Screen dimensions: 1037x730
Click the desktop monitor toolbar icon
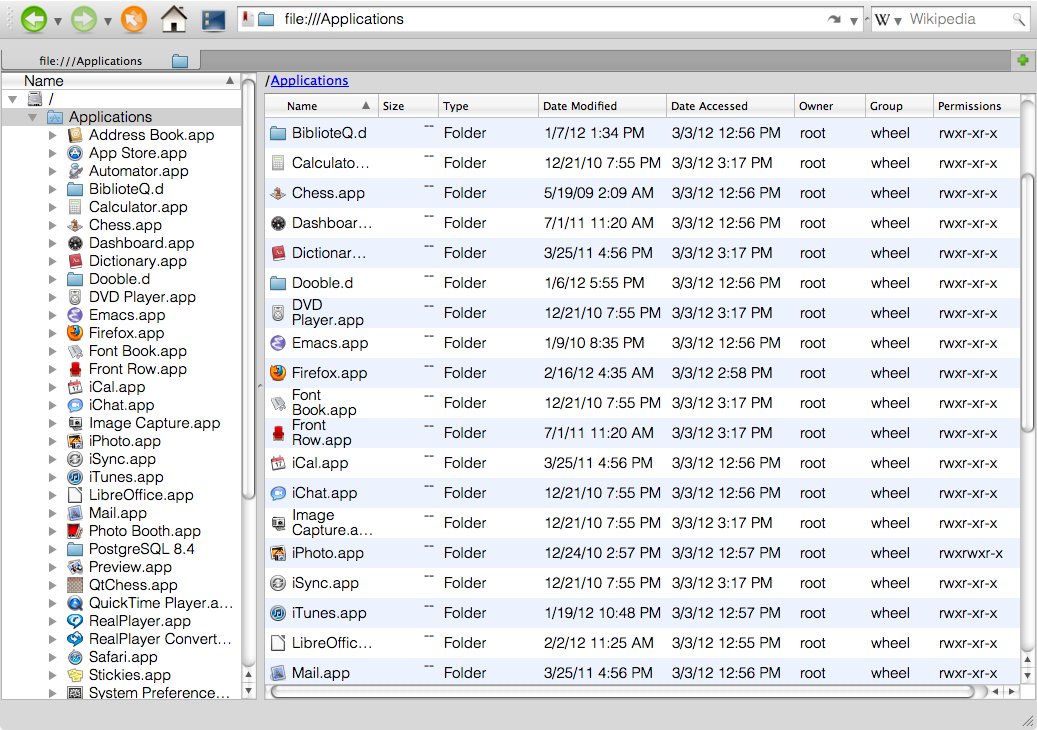tap(214, 20)
